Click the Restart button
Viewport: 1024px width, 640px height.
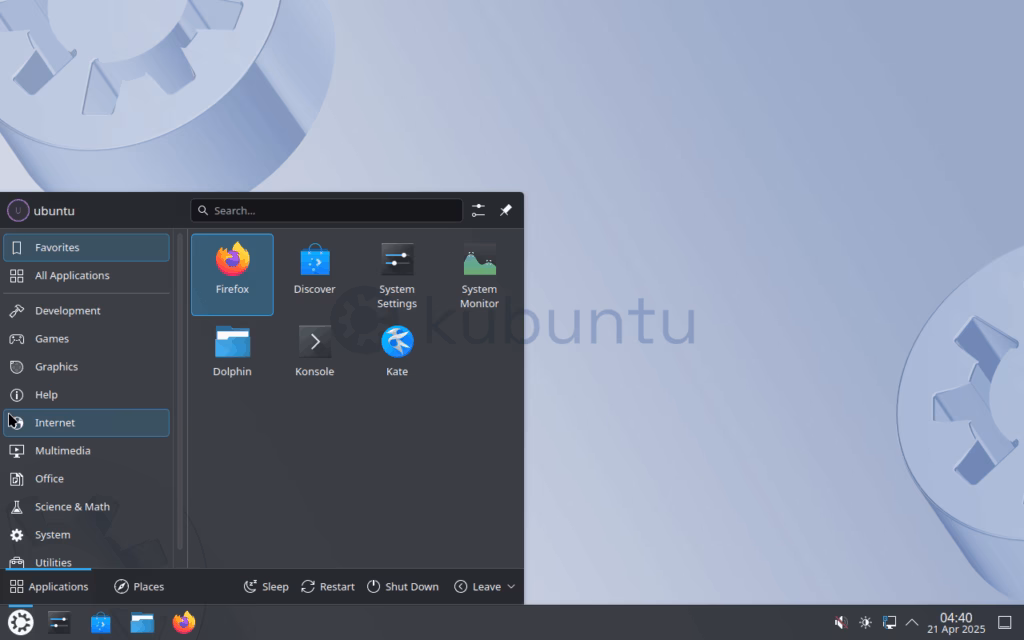click(x=328, y=586)
